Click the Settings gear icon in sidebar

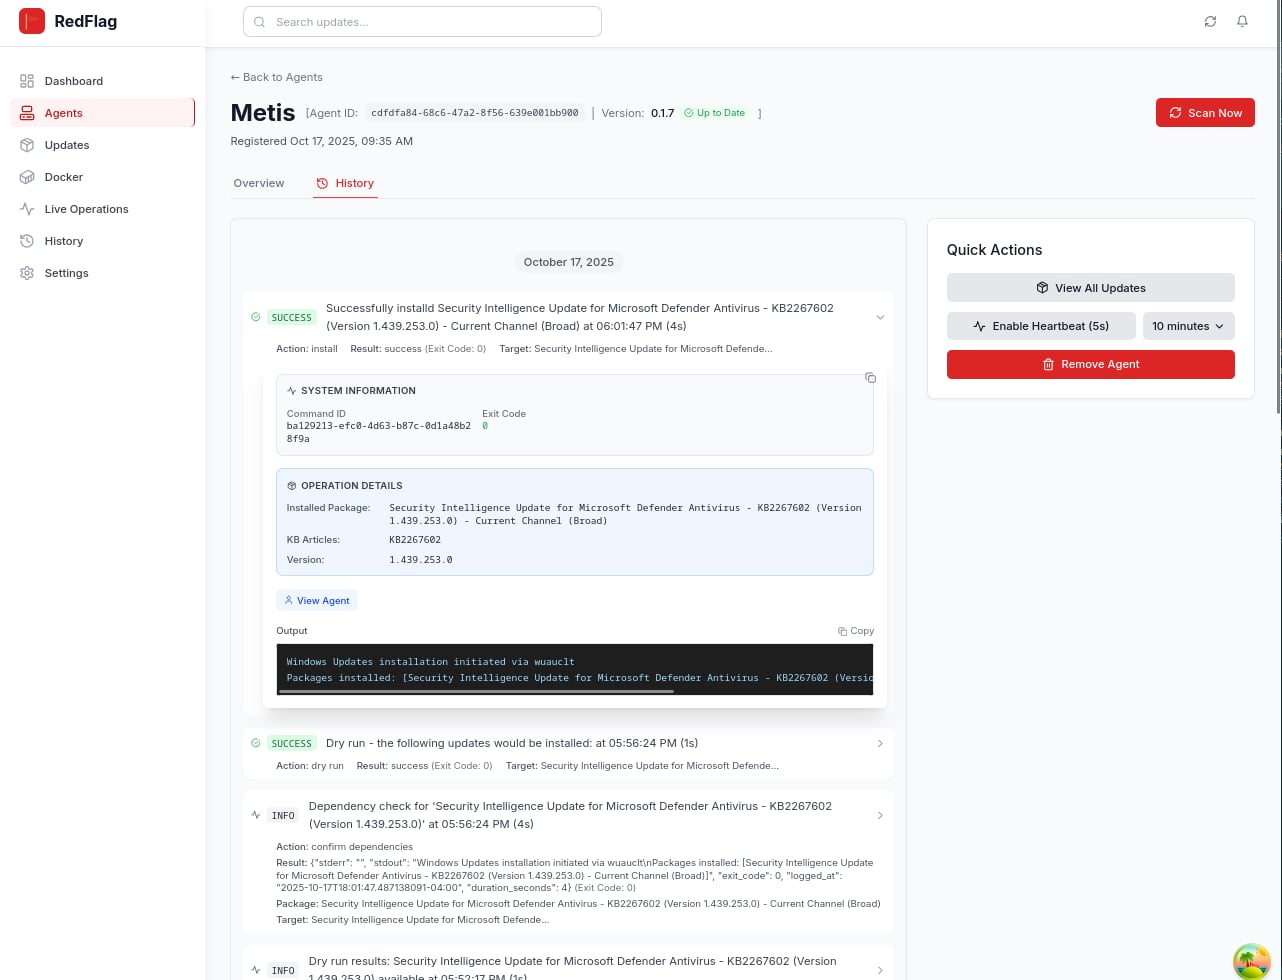(27, 273)
